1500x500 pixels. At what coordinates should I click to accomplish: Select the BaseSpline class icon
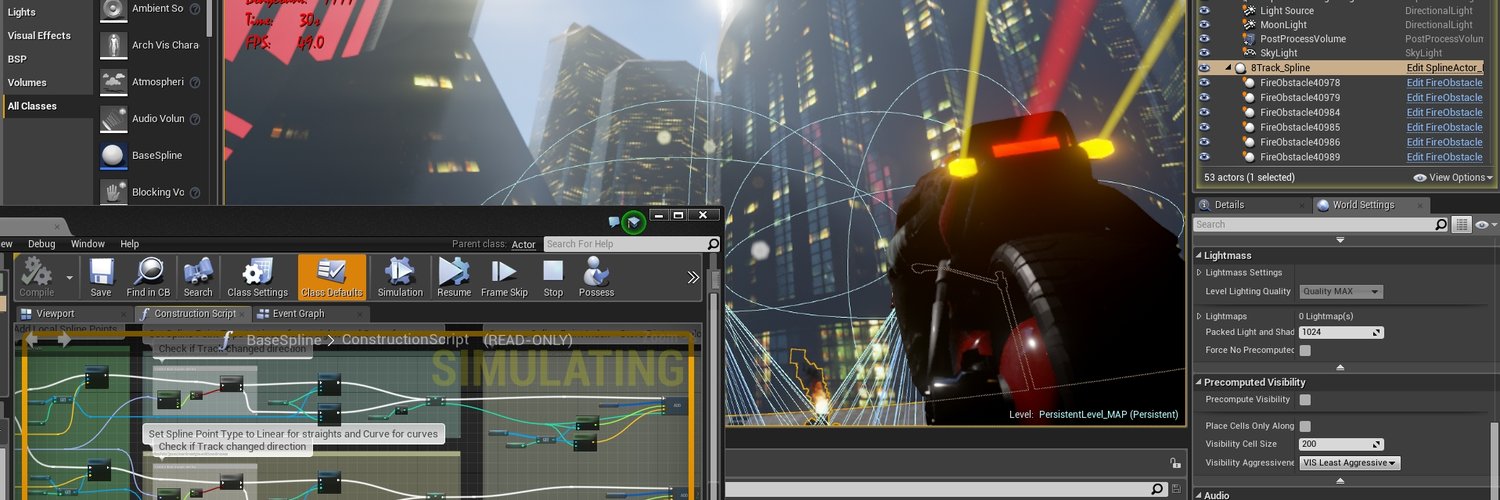point(114,155)
